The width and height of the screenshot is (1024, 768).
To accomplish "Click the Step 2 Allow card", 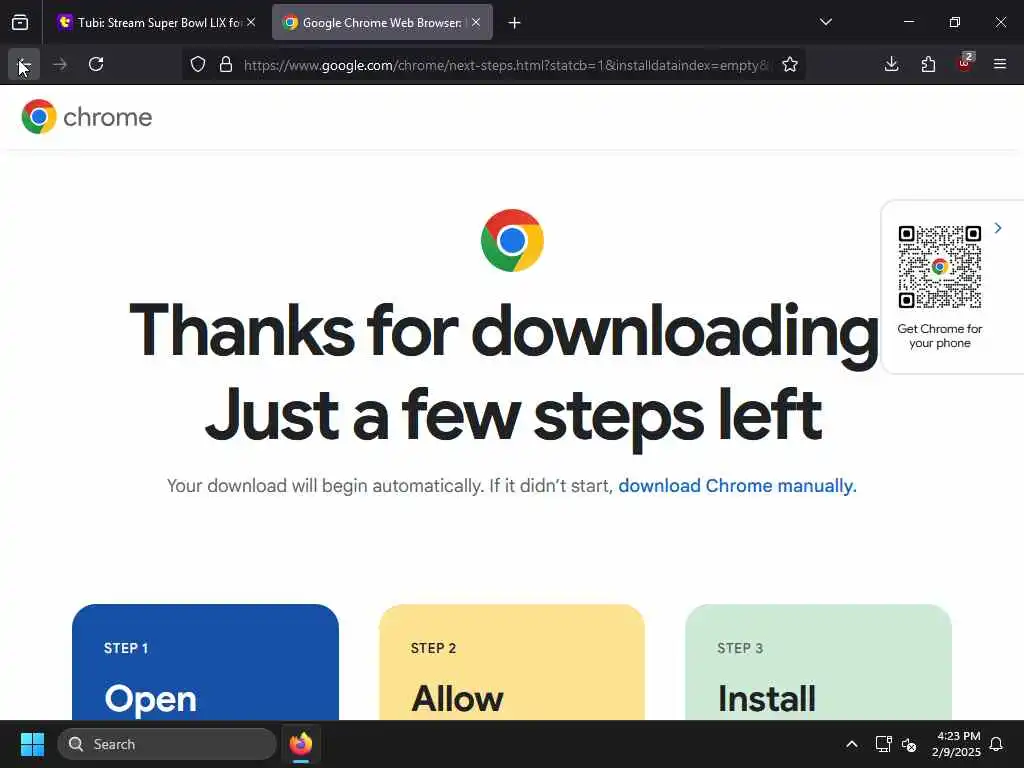I will point(512,662).
